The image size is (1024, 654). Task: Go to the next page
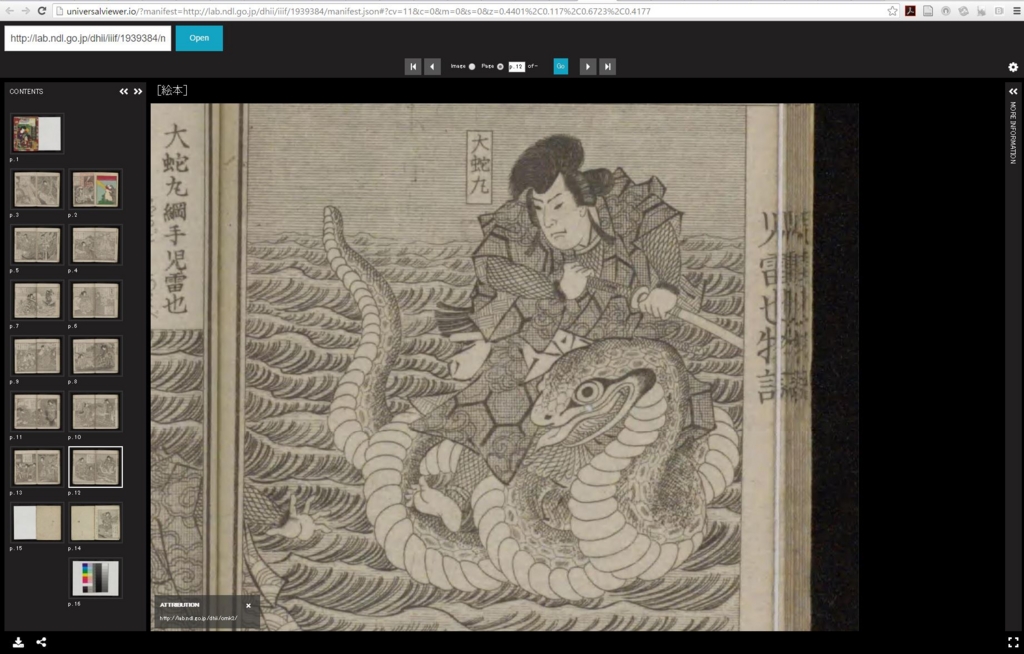pos(588,66)
